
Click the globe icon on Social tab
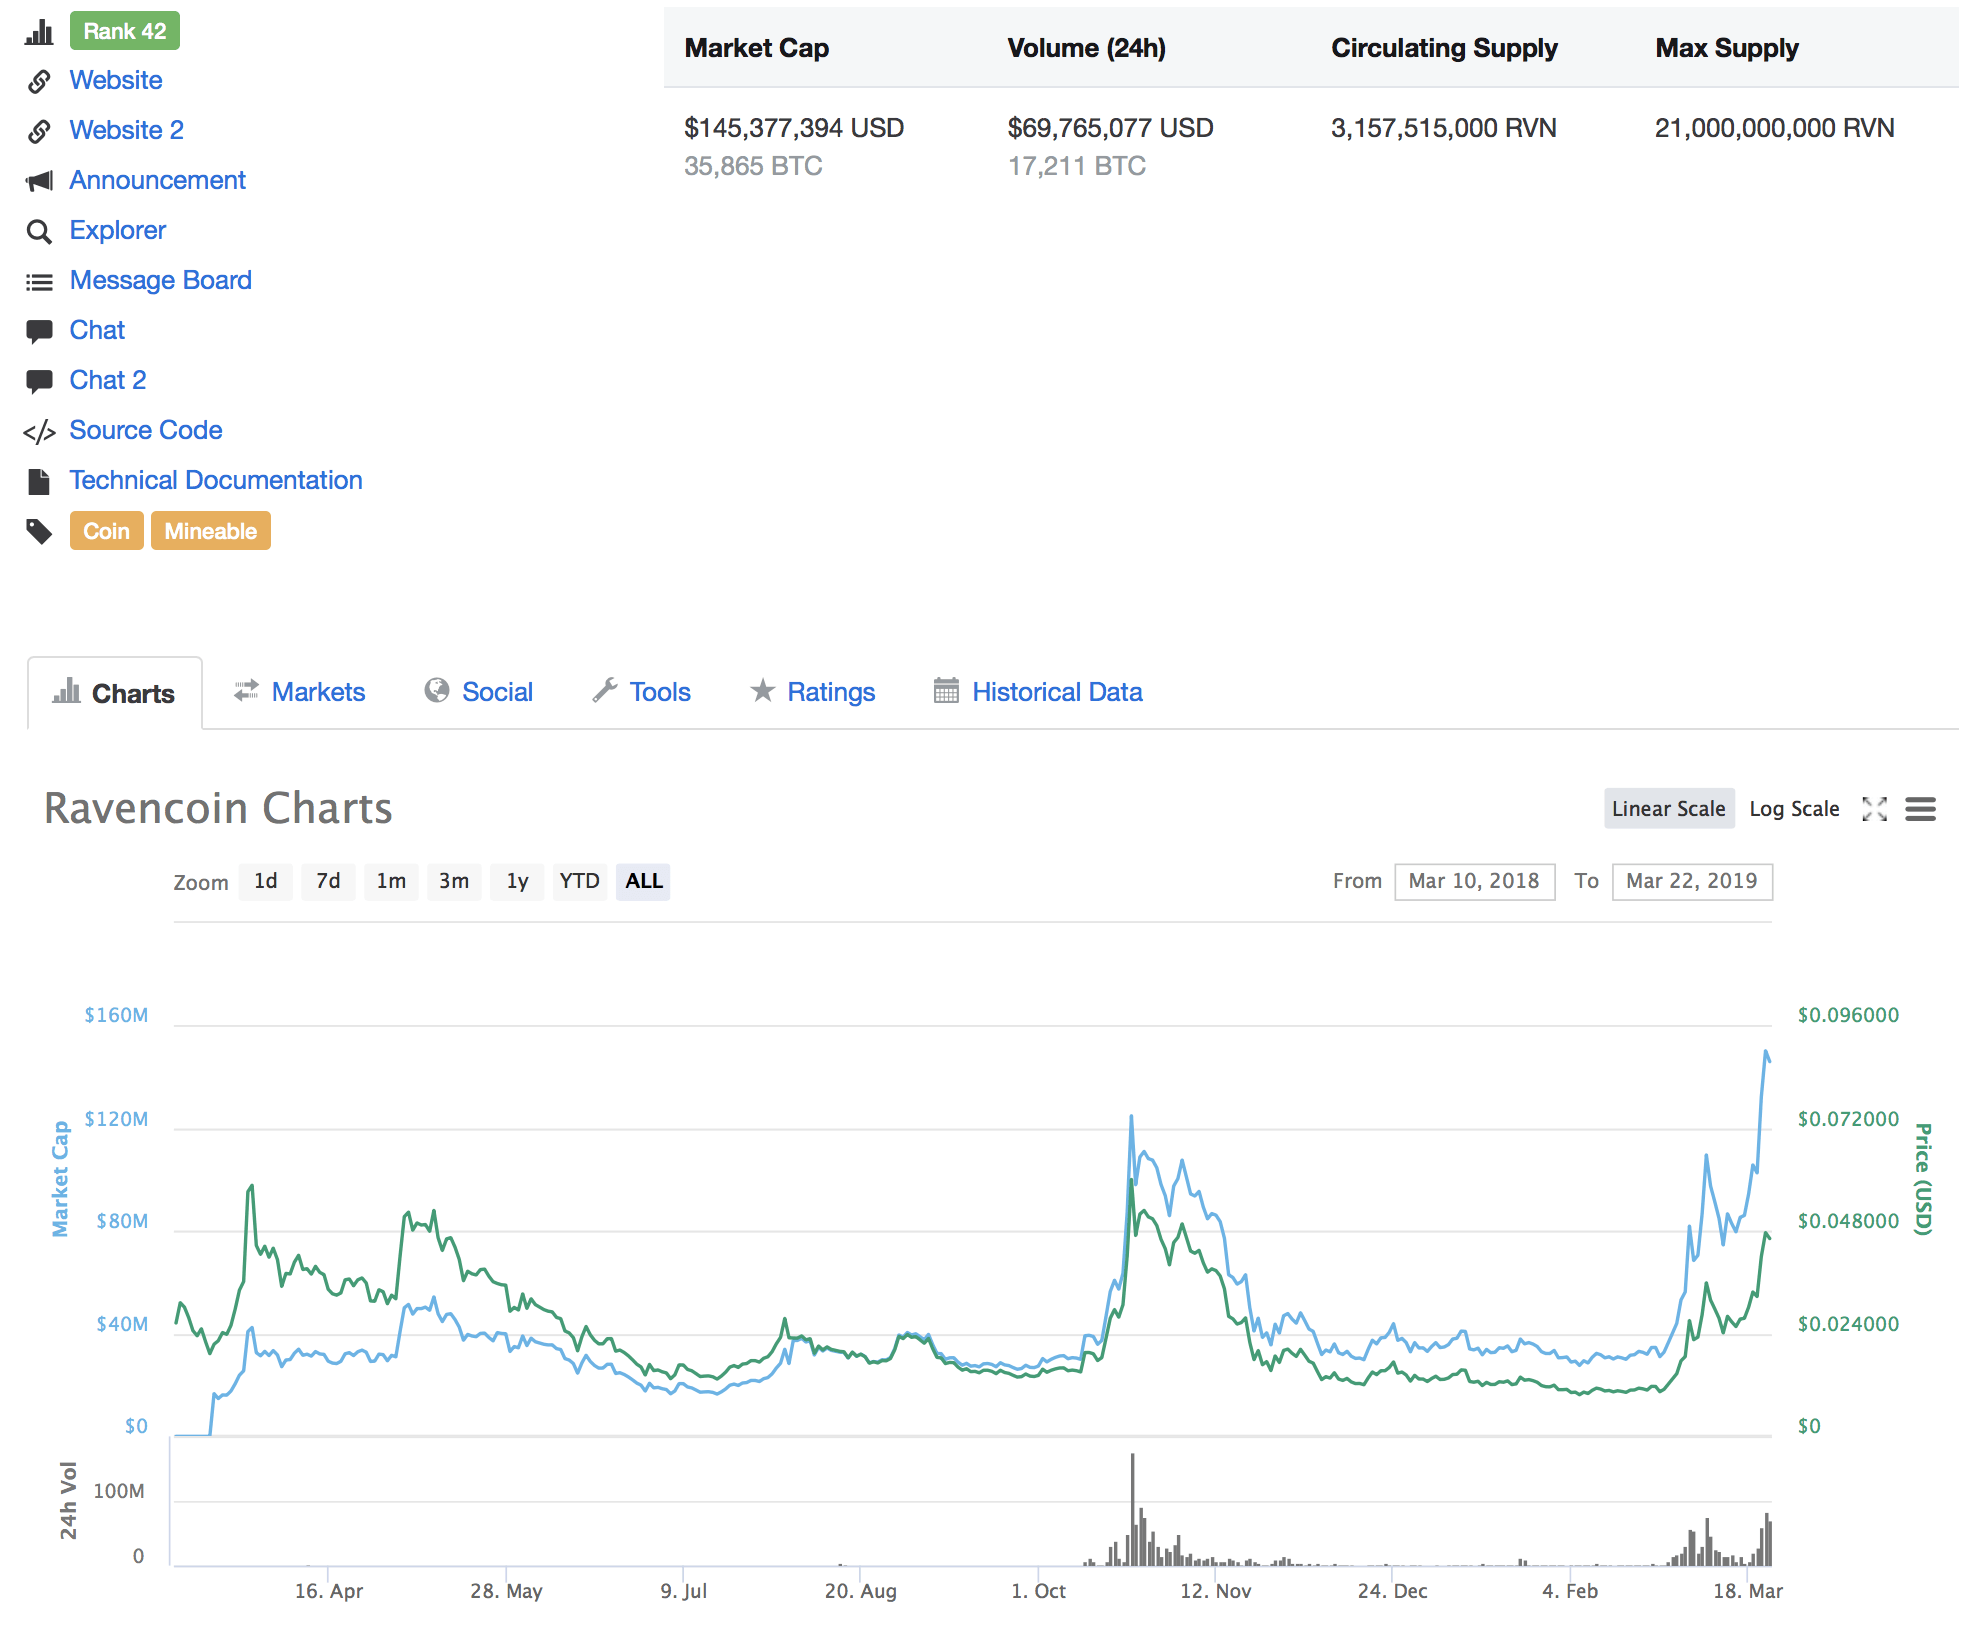437,690
